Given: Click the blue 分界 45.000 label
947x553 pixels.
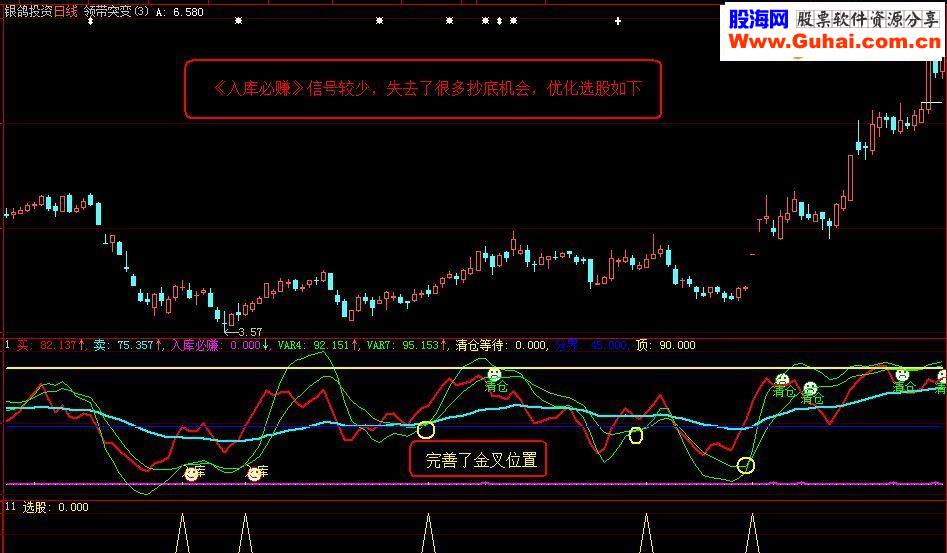Looking at the screenshot, I should tap(591, 345).
